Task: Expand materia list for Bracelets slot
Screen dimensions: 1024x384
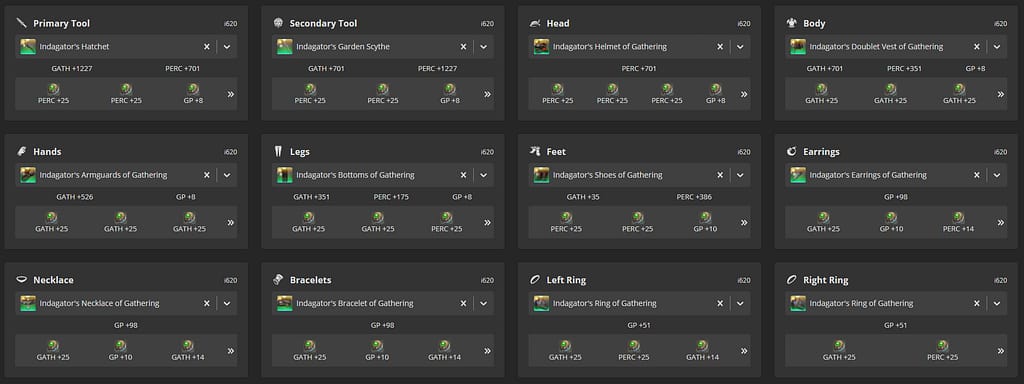Action: (x=487, y=351)
